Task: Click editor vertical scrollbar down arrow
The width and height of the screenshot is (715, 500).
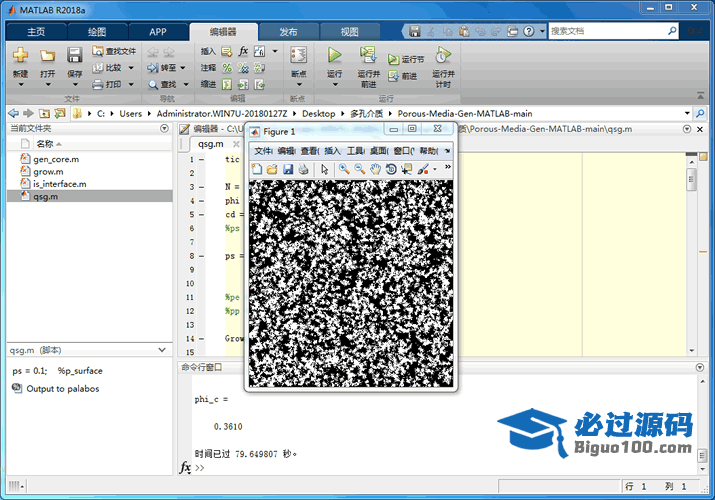Action: [692, 351]
